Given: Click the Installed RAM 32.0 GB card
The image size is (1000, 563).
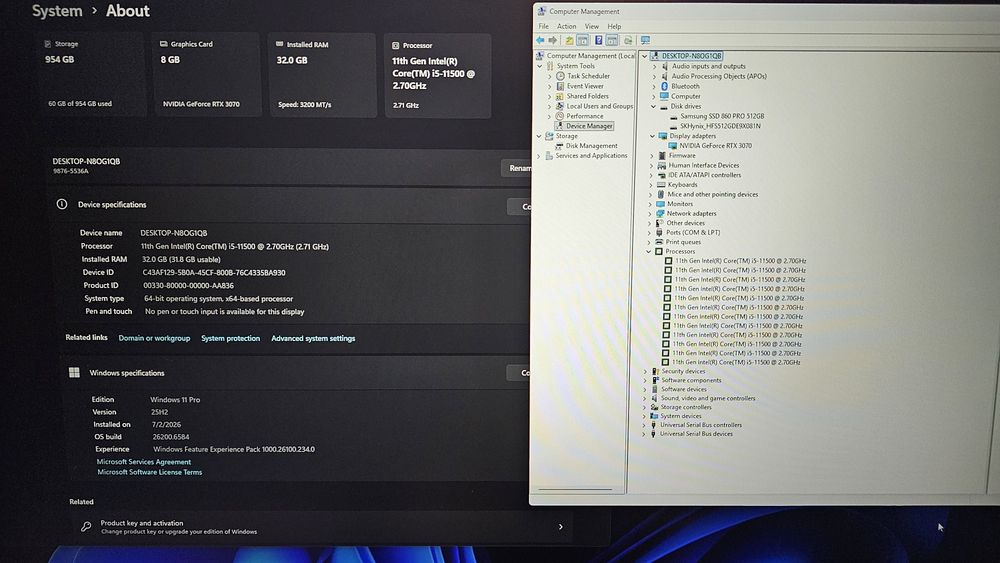Looking at the screenshot, I should click(323, 75).
